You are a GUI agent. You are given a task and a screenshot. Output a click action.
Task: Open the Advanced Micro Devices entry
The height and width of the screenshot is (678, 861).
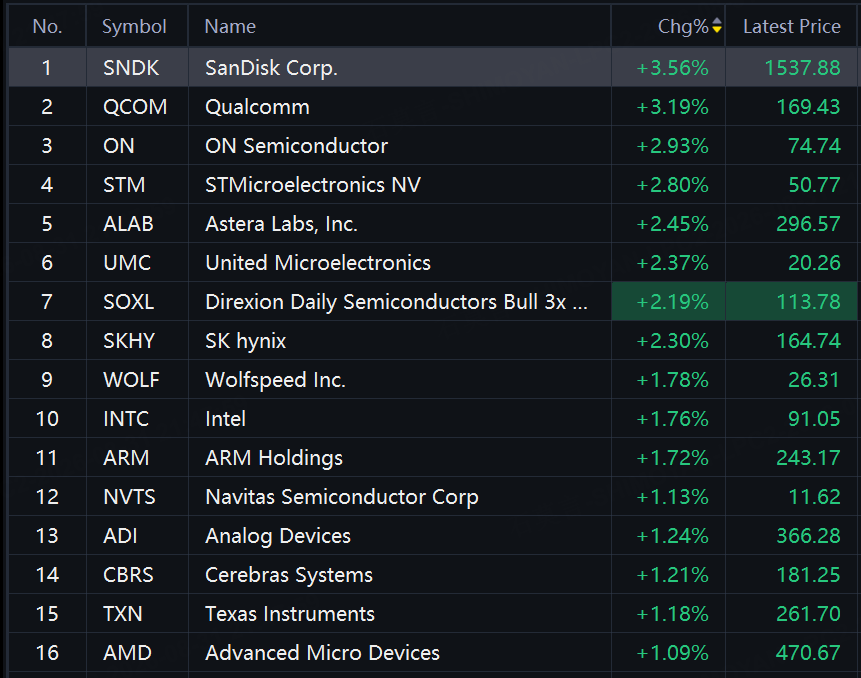pyautogui.click(x=322, y=653)
